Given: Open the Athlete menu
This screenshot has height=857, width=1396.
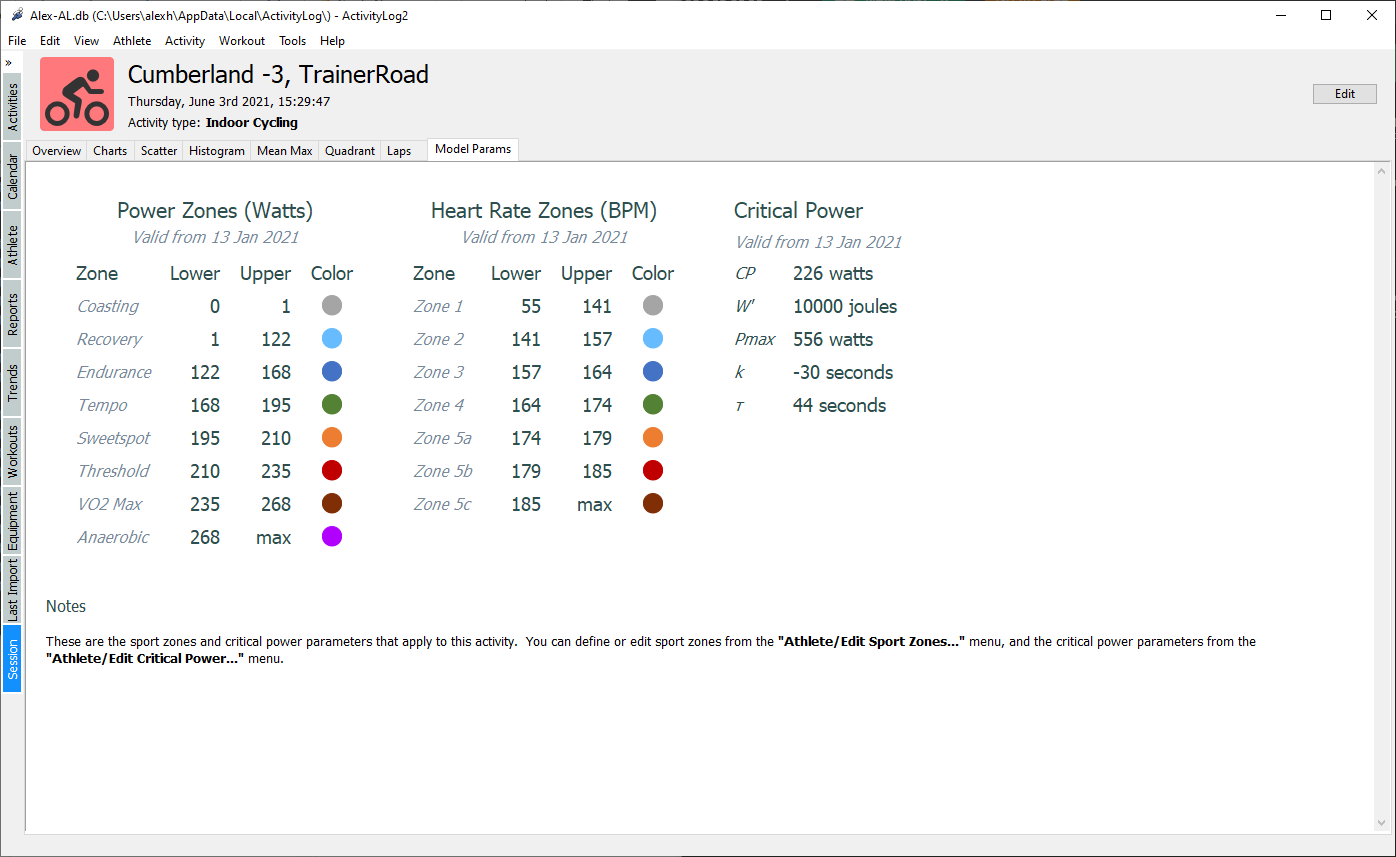Looking at the screenshot, I should (132, 41).
